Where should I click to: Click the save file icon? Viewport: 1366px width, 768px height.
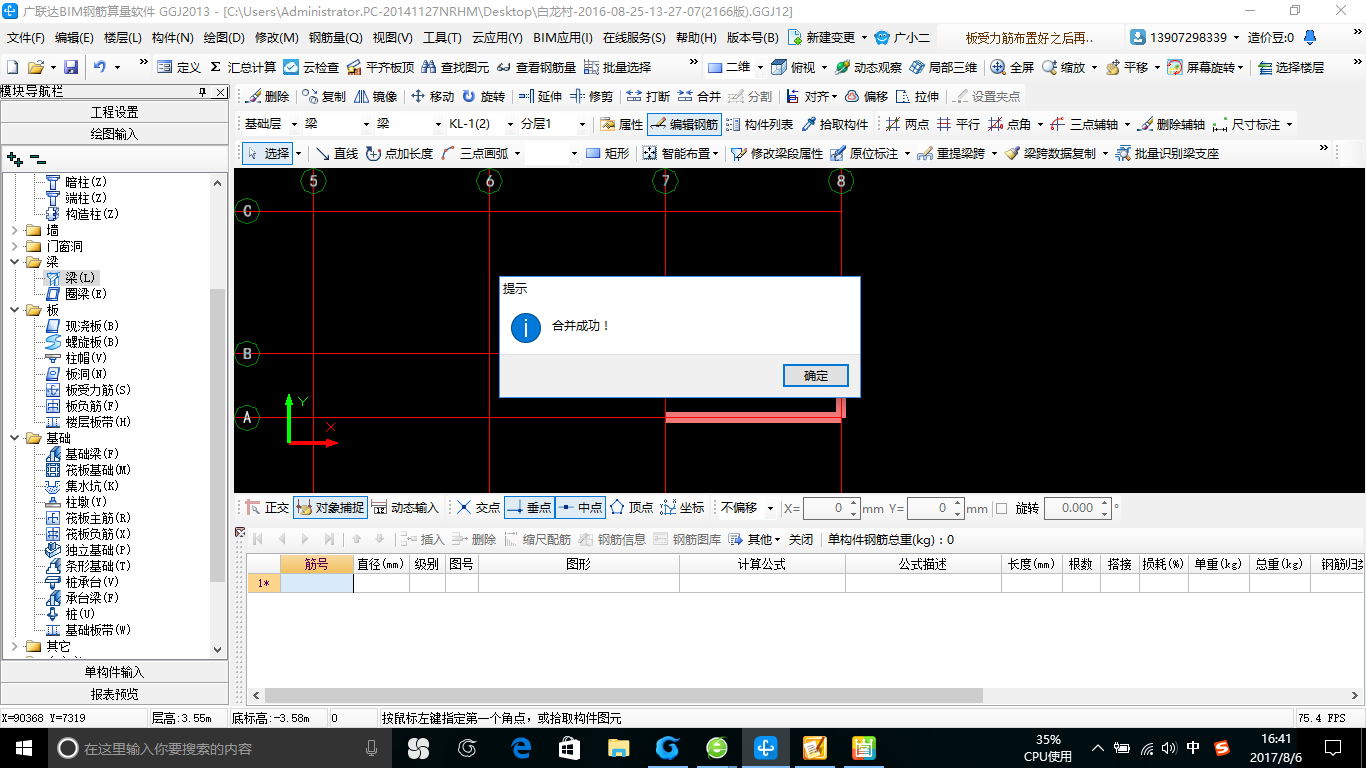(x=71, y=67)
